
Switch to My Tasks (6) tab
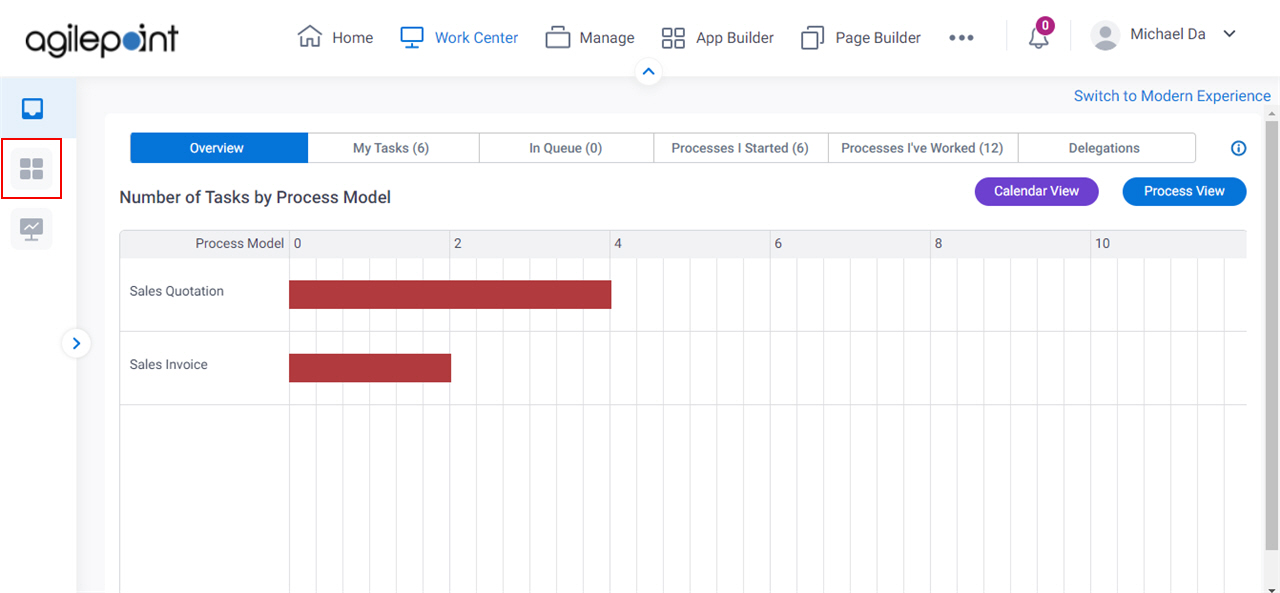tap(391, 148)
